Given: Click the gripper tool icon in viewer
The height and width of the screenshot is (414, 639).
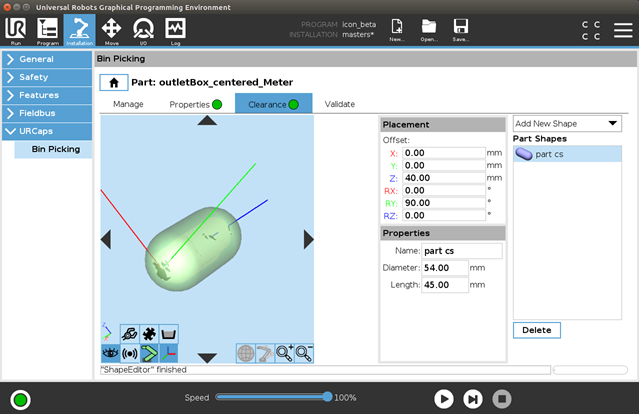Looking at the screenshot, I should (x=130, y=334).
